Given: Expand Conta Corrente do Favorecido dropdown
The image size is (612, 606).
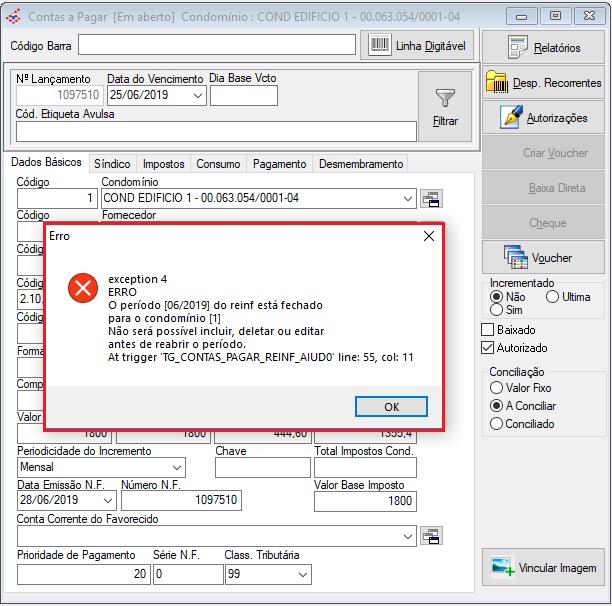Looking at the screenshot, I should click(x=408, y=537).
